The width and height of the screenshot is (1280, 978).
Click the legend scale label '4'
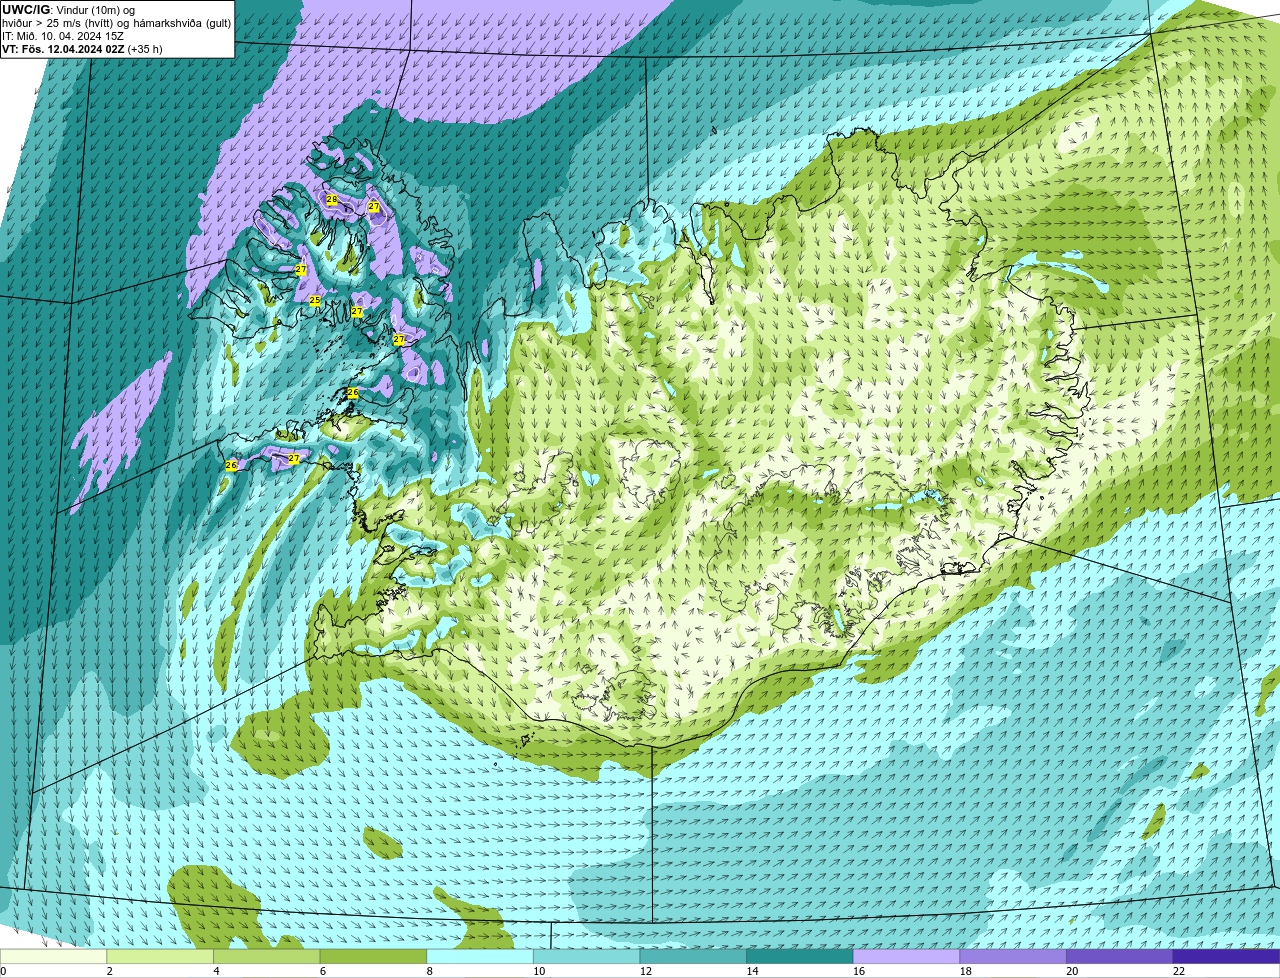(216, 971)
